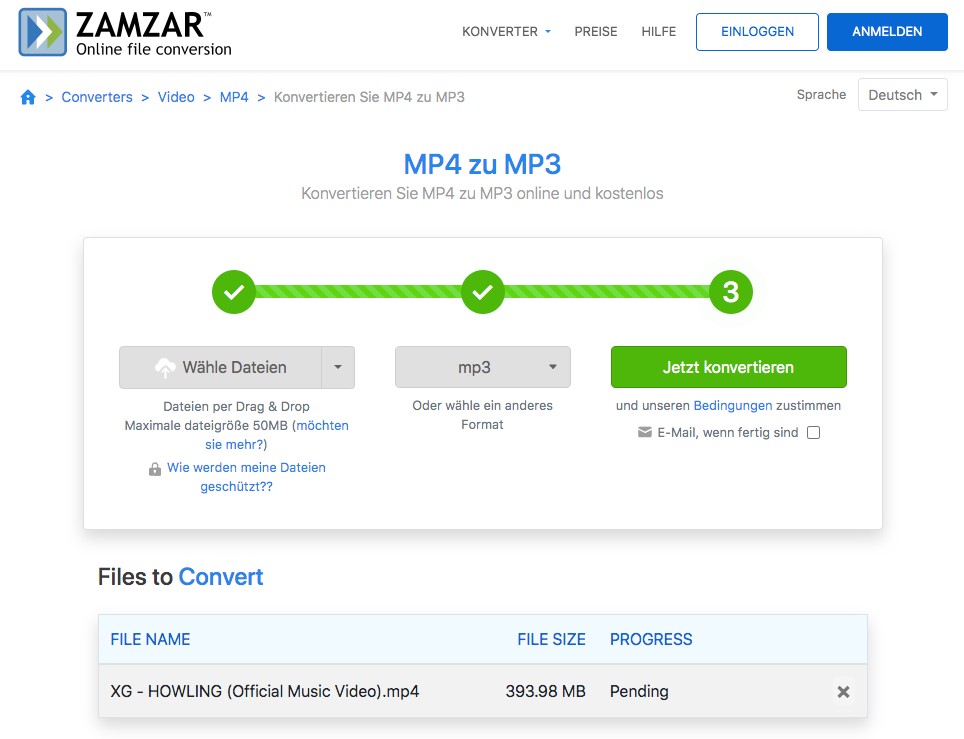Click the 'Dateien per Drag & Drop' text

point(236,406)
